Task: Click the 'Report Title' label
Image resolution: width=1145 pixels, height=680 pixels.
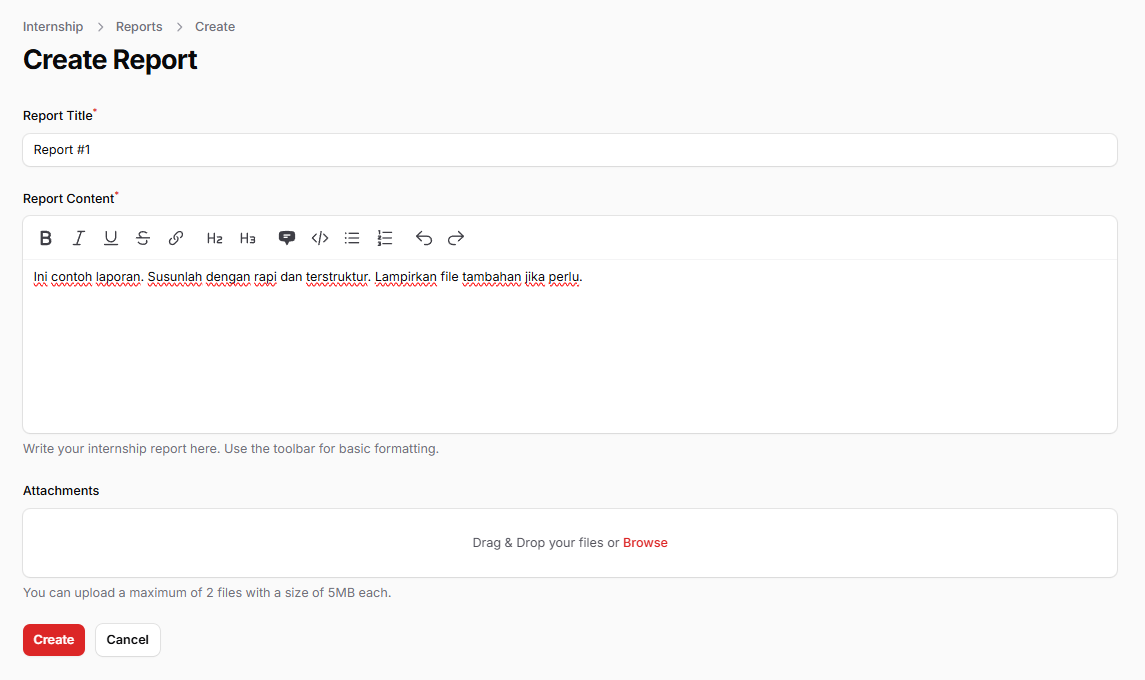Action: point(58,115)
